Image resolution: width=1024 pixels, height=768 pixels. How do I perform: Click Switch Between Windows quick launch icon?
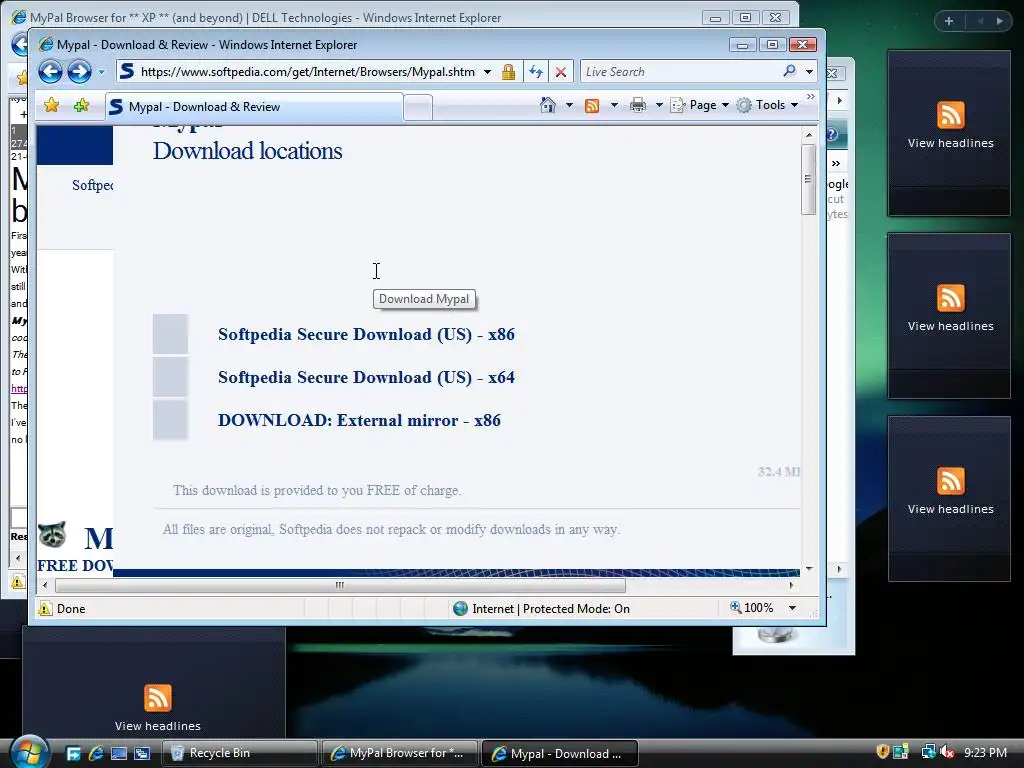click(142, 754)
